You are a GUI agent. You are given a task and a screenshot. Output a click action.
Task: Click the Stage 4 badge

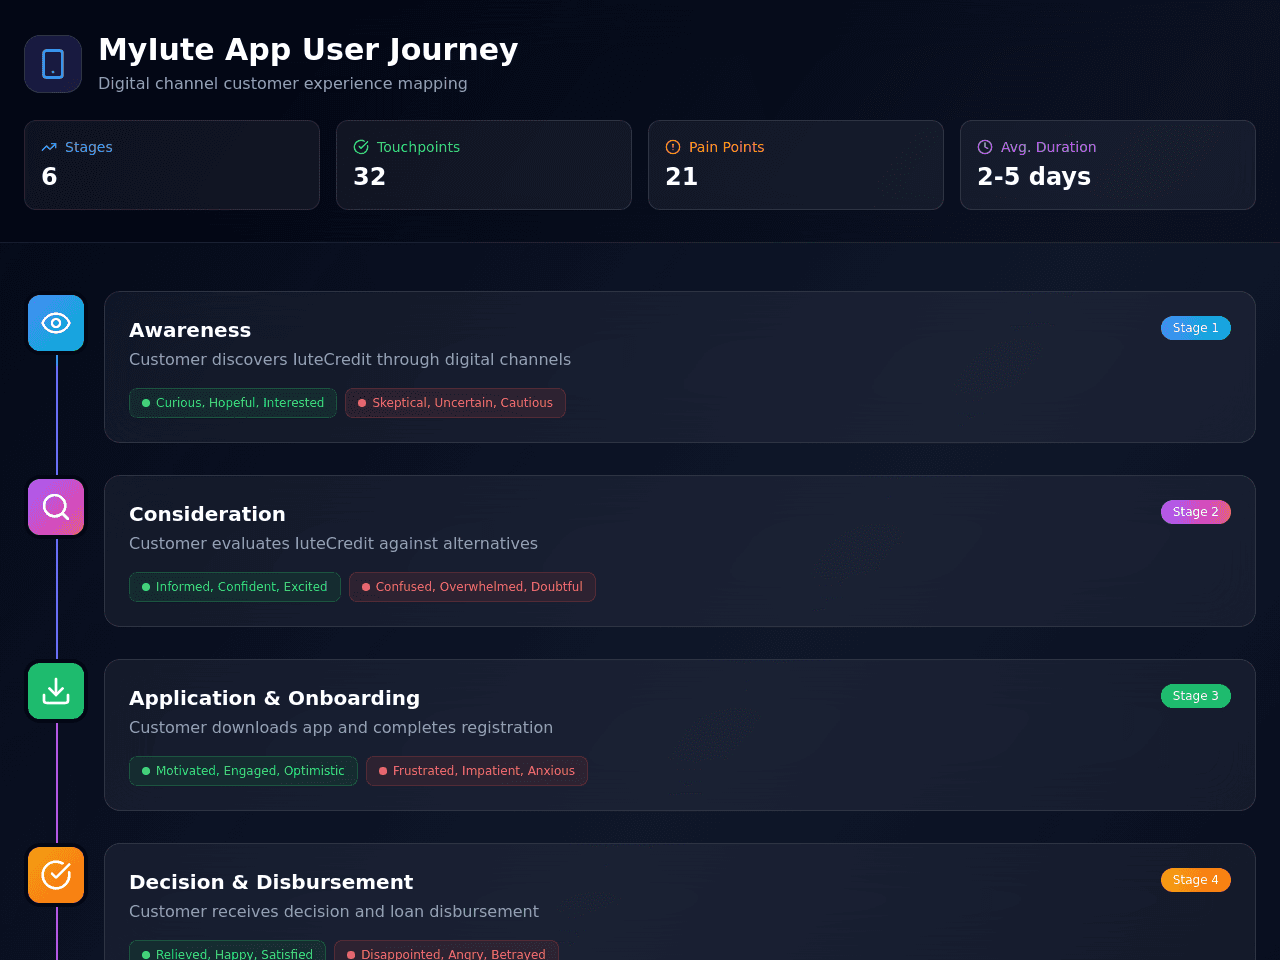click(1196, 880)
